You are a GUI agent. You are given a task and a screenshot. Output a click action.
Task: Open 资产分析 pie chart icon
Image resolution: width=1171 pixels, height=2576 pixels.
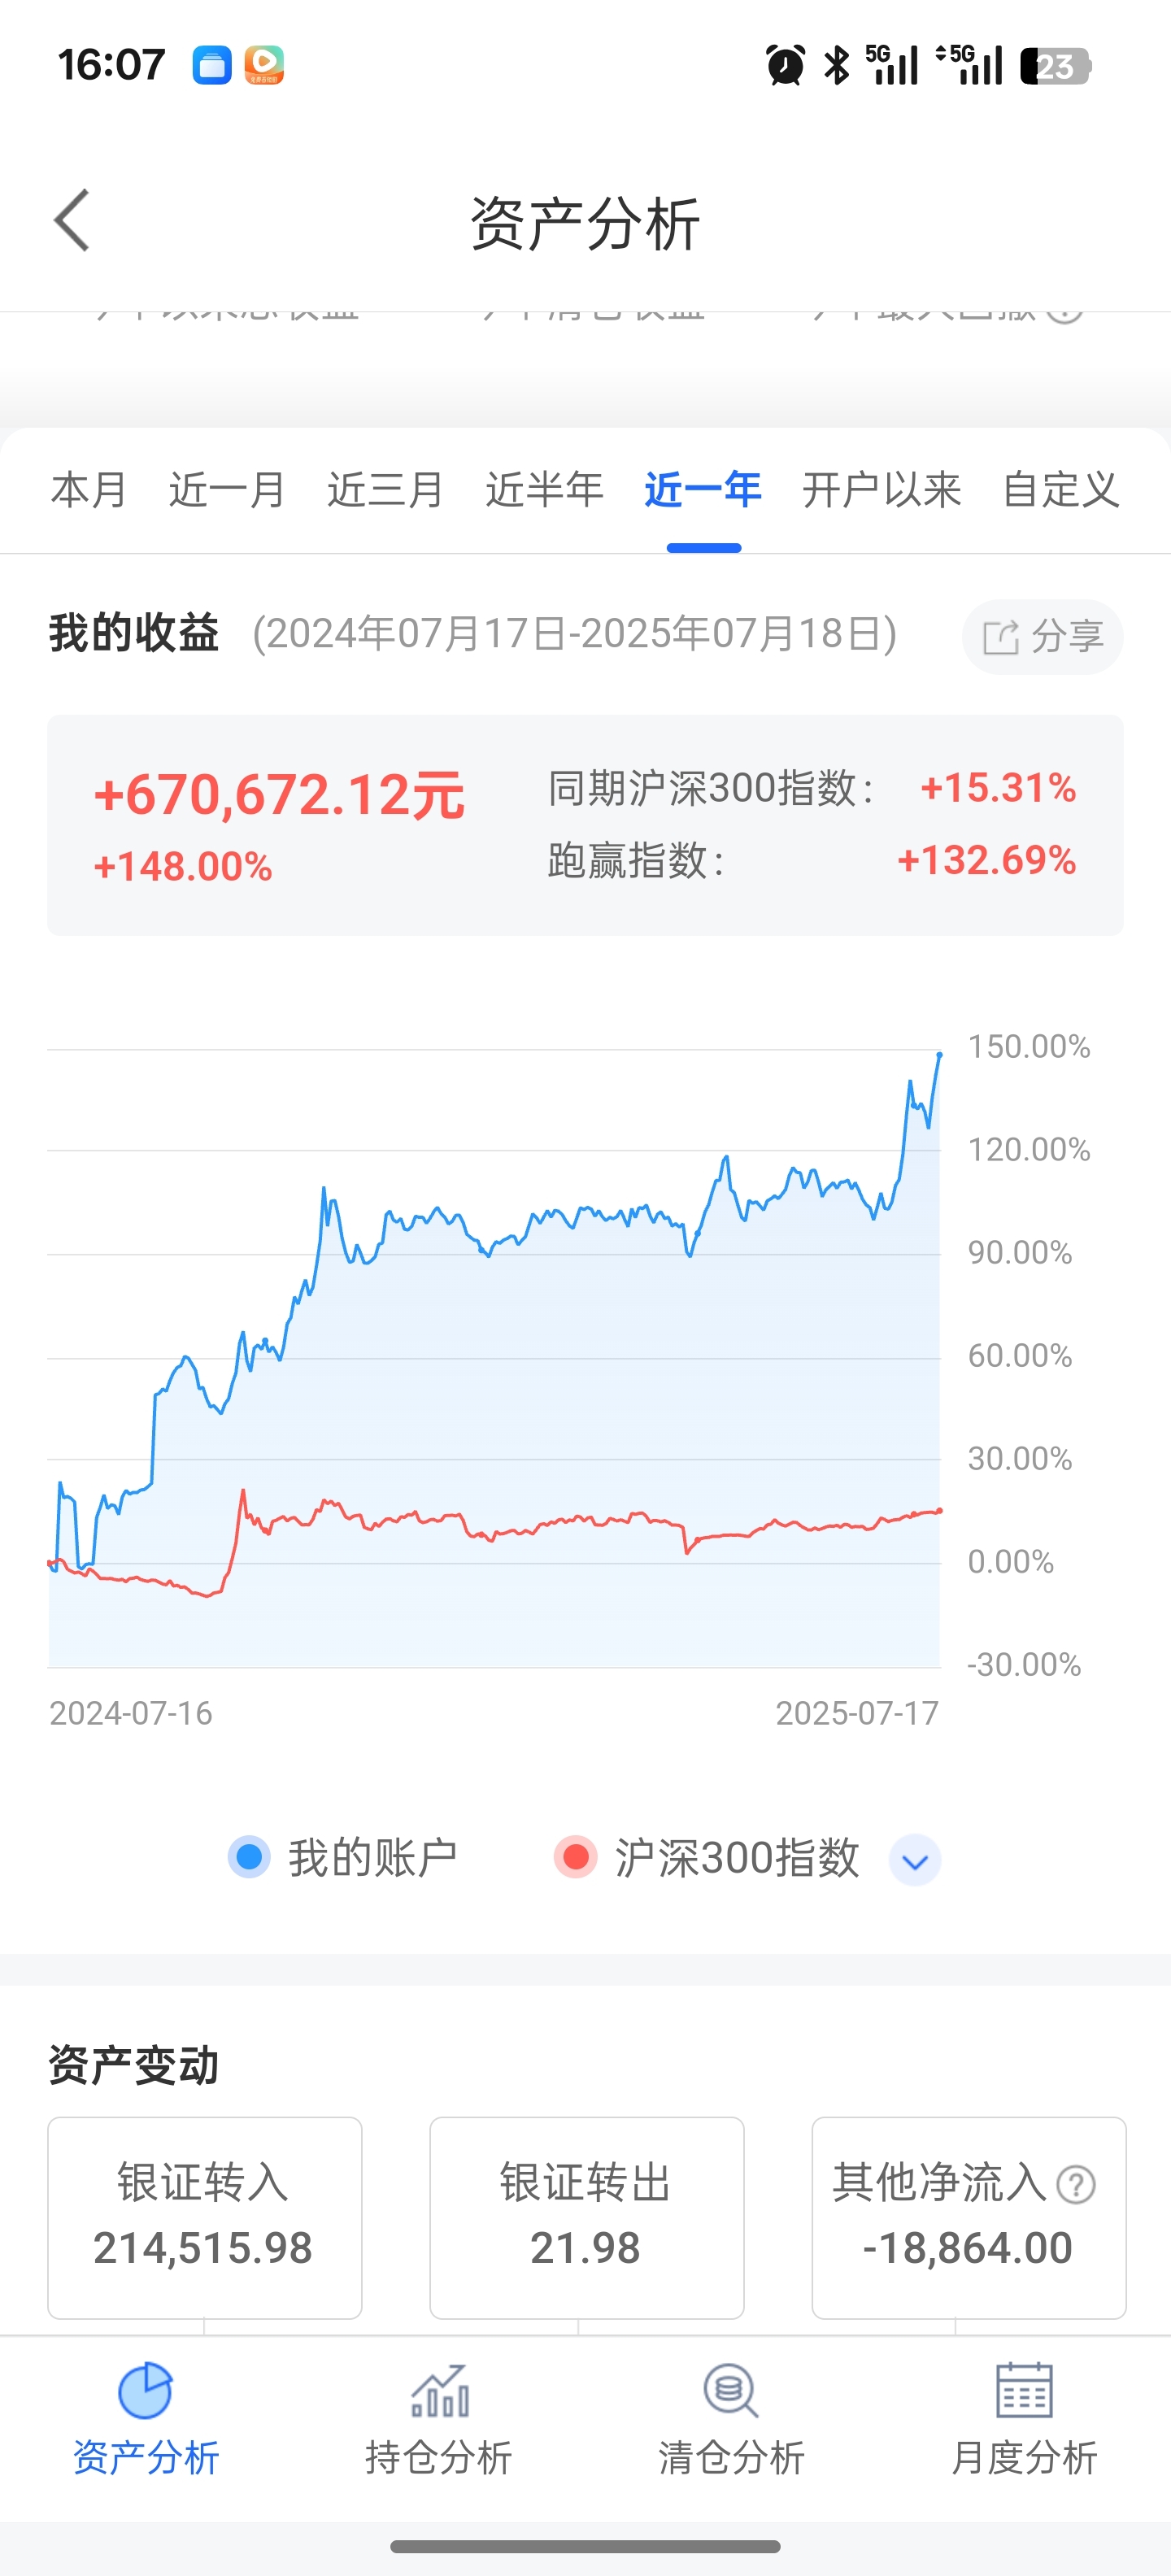[x=146, y=2390]
